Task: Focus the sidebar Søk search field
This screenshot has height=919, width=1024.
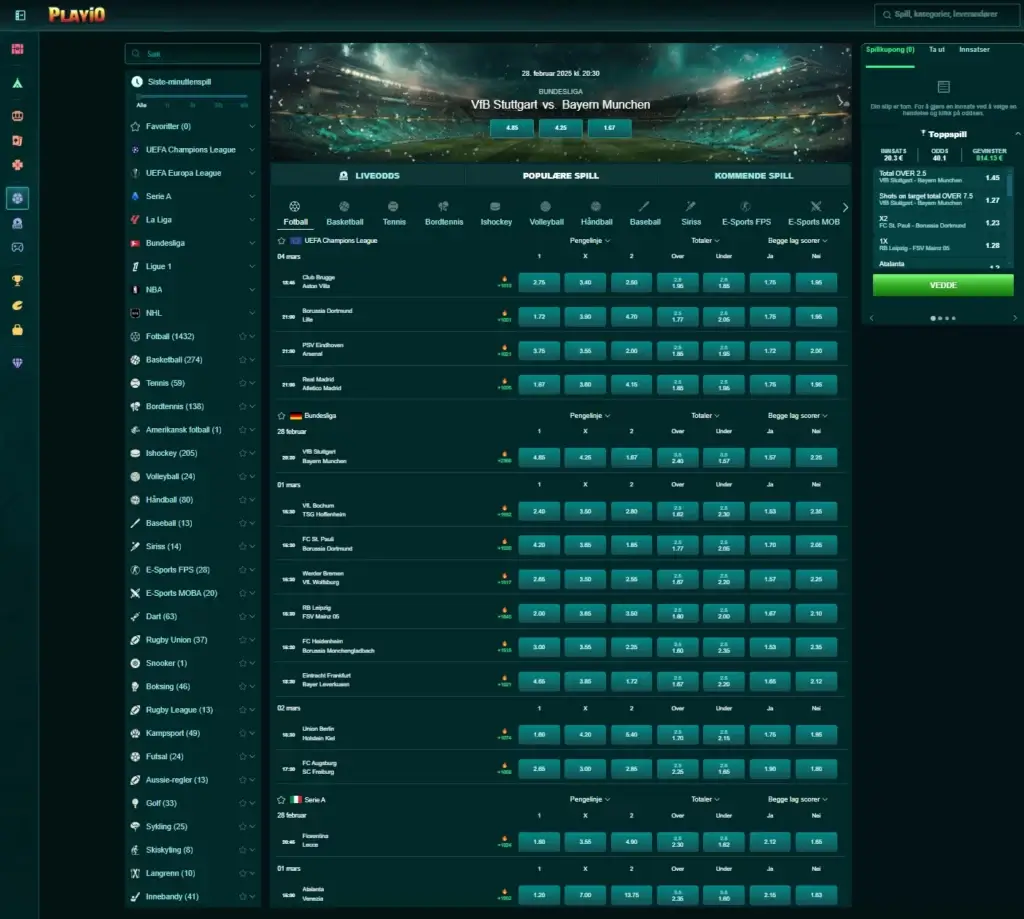Action: coord(193,54)
